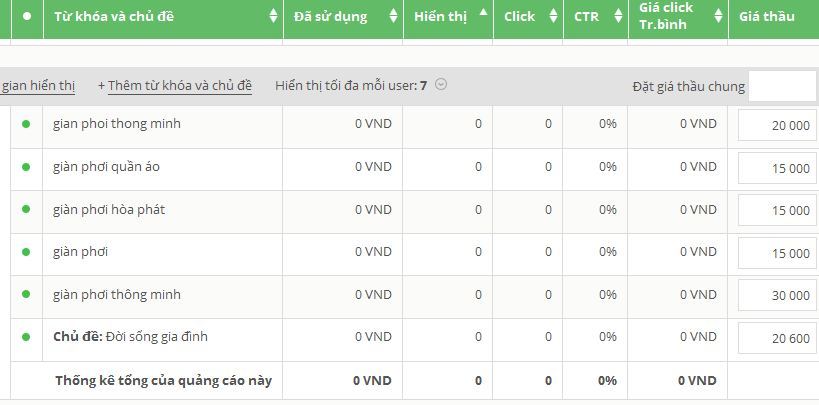Expand max impressions per user dropdown
The width and height of the screenshot is (819, 405).
(441, 84)
